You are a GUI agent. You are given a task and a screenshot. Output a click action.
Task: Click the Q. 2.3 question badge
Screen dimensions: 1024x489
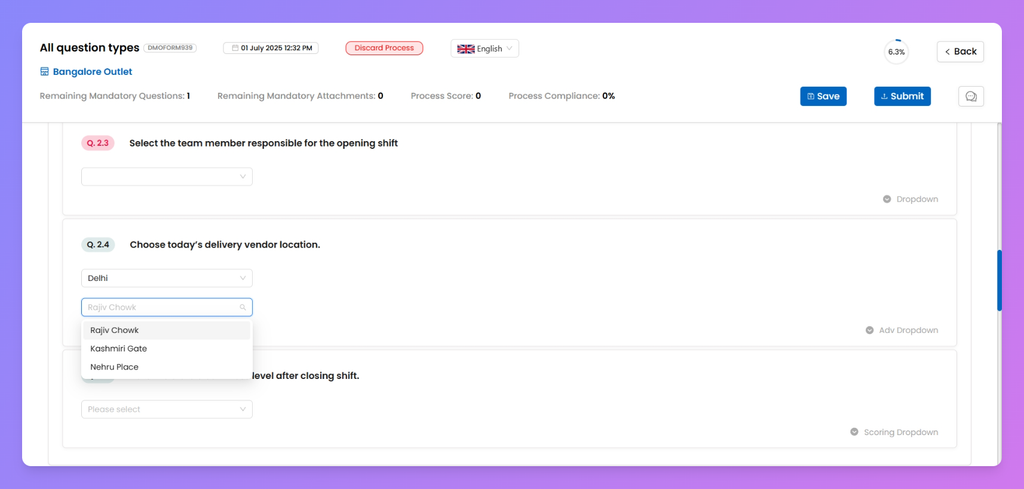click(x=98, y=143)
